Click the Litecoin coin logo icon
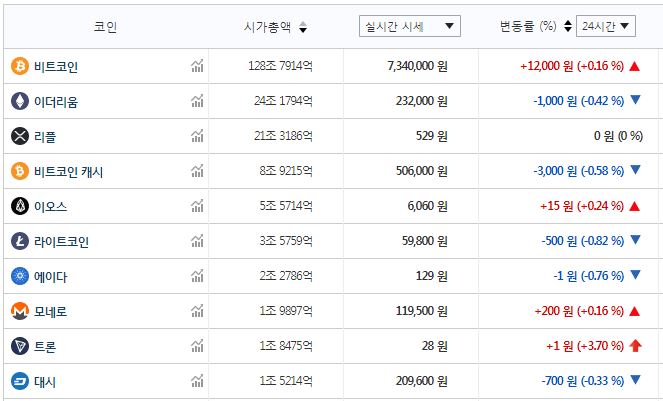Image resolution: width=663 pixels, height=401 pixels. tap(19, 241)
